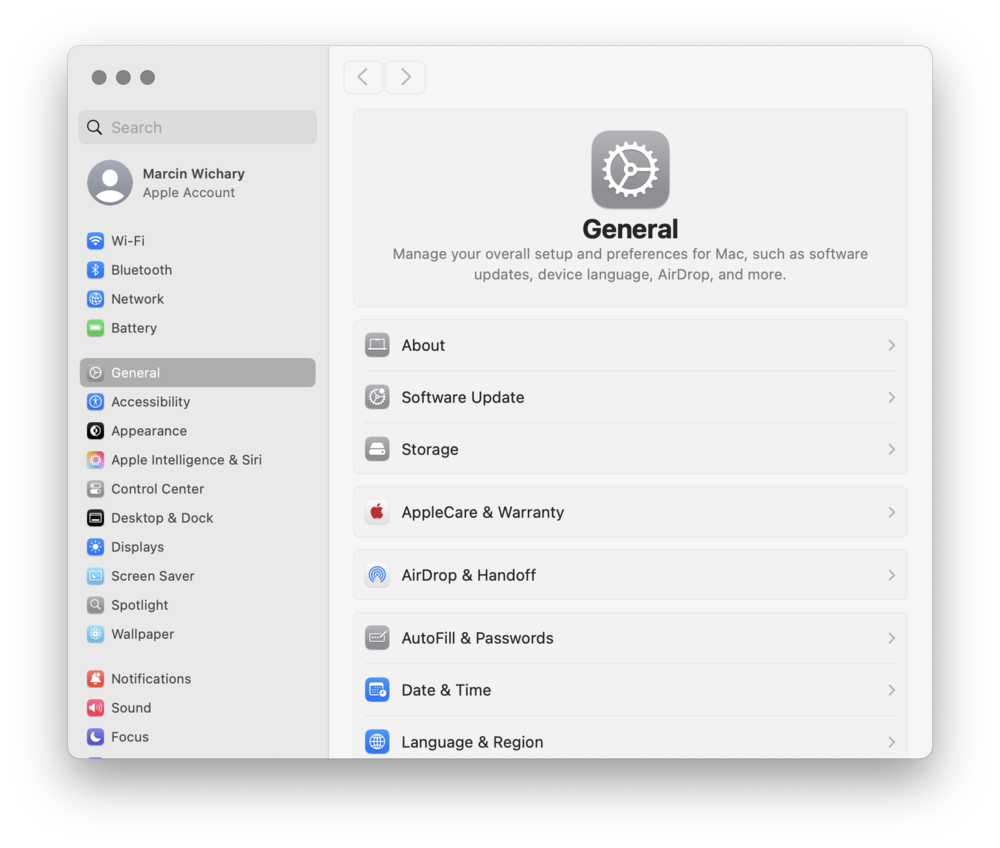This screenshot has height=848, width=1000.
Task: Click the Battery label in sidebar
Action: coord(134,328)
